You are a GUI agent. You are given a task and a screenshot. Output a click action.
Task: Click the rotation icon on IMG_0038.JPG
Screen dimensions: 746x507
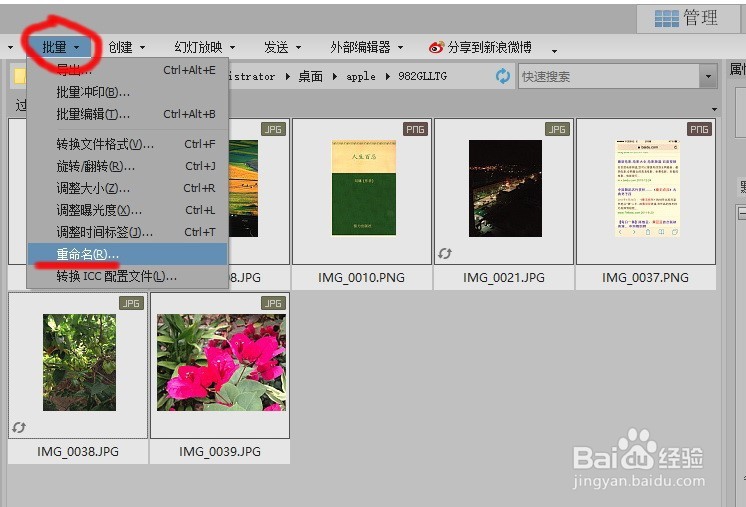point(19,427)
